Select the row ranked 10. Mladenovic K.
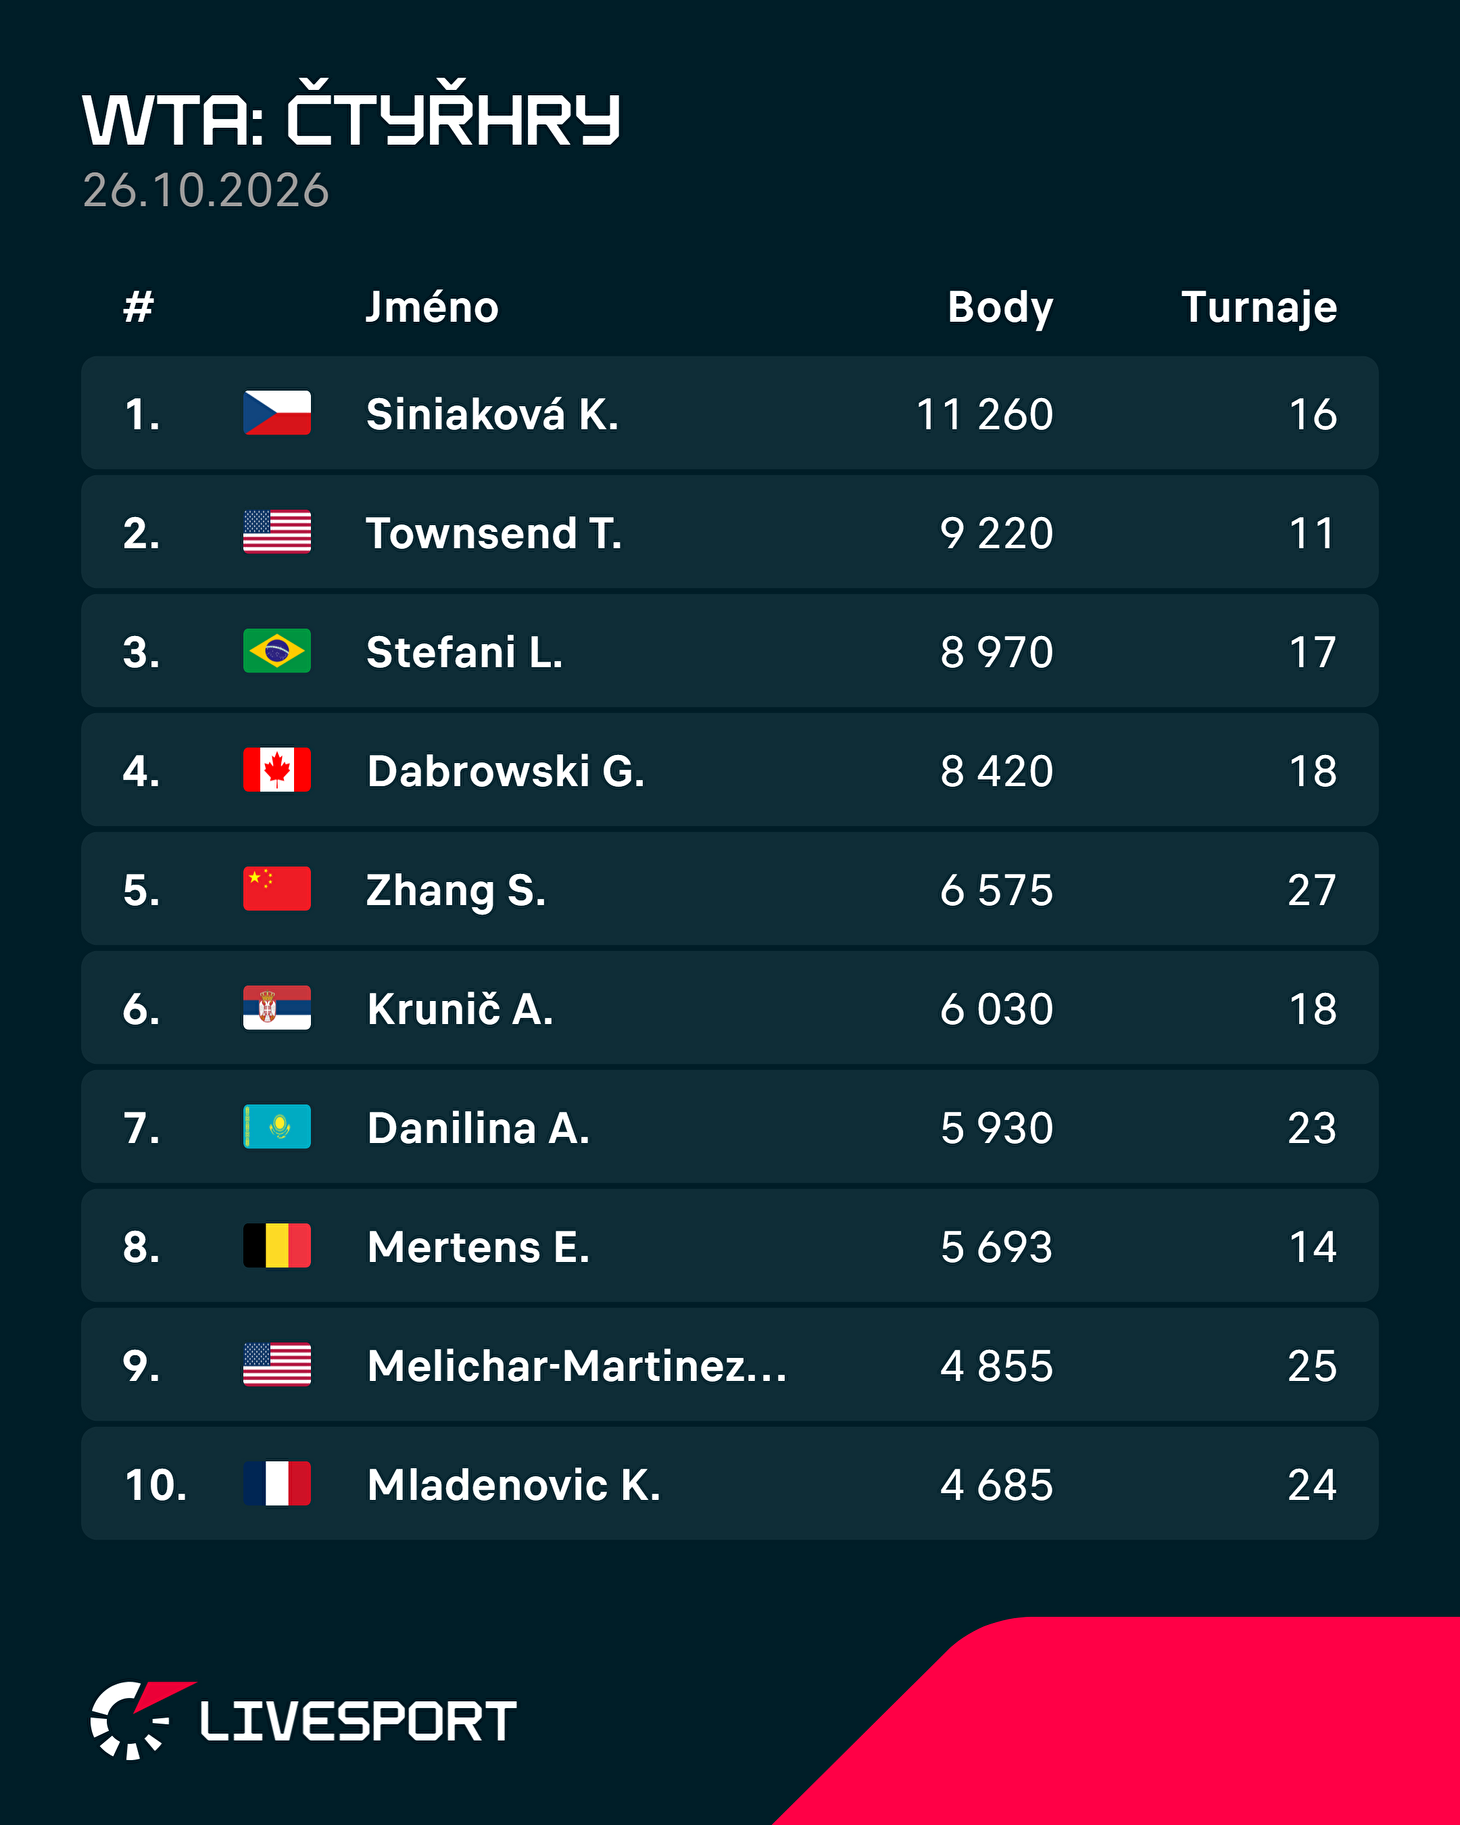1460x1825 pixels. tap(730, 1484)
